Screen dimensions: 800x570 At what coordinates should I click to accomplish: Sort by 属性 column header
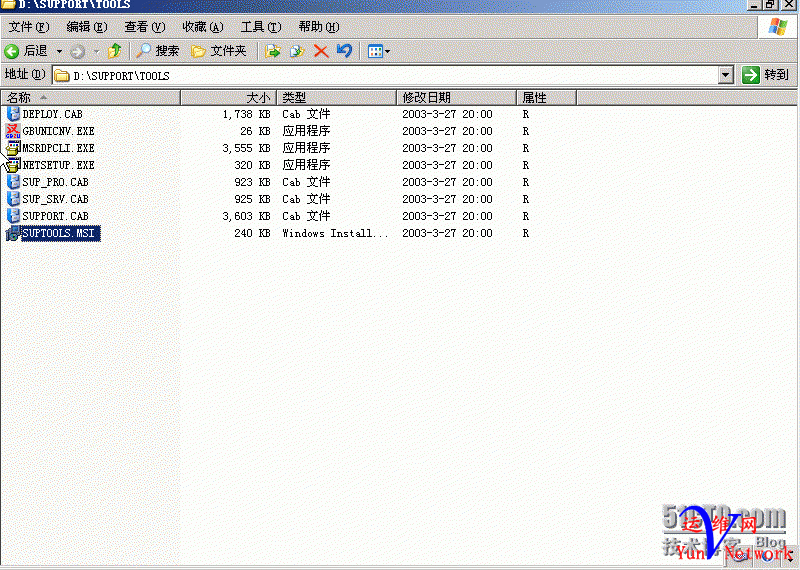click(546, 97)
